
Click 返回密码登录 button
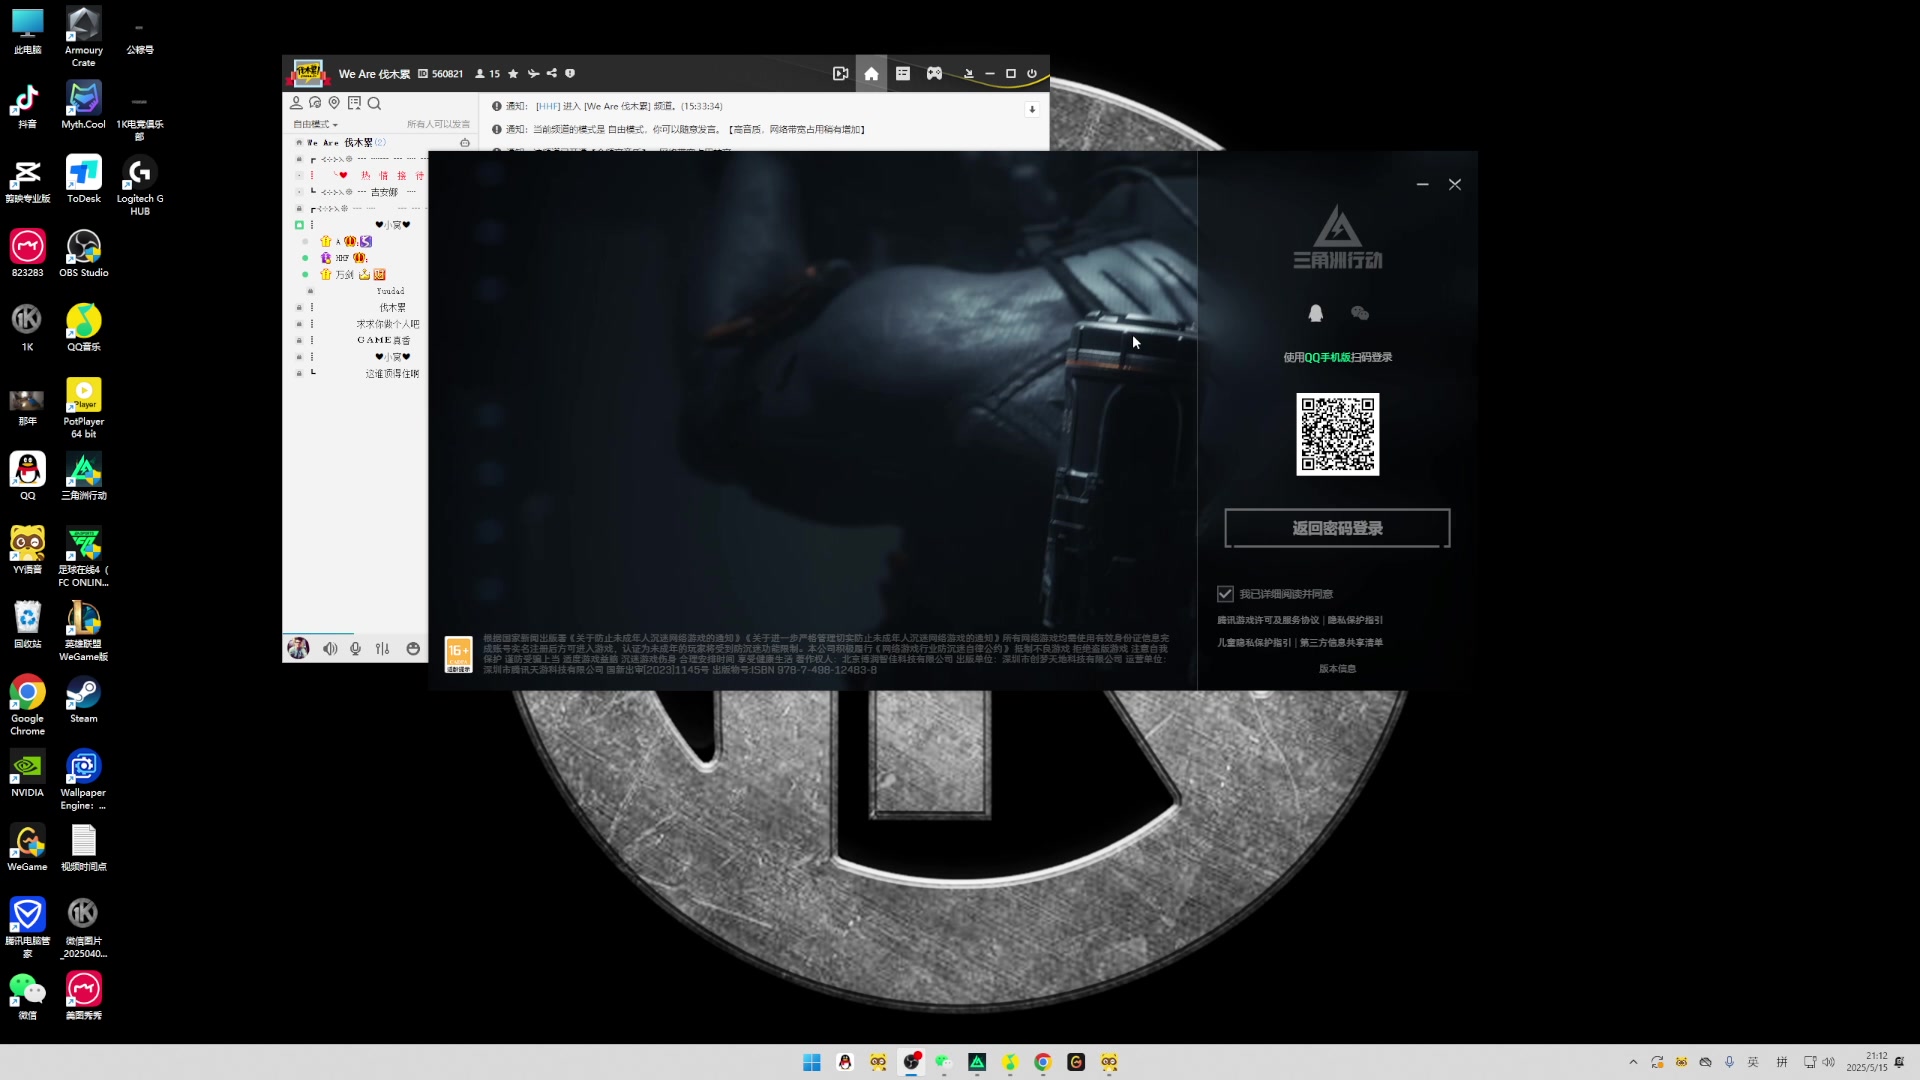click(1337, 528)
